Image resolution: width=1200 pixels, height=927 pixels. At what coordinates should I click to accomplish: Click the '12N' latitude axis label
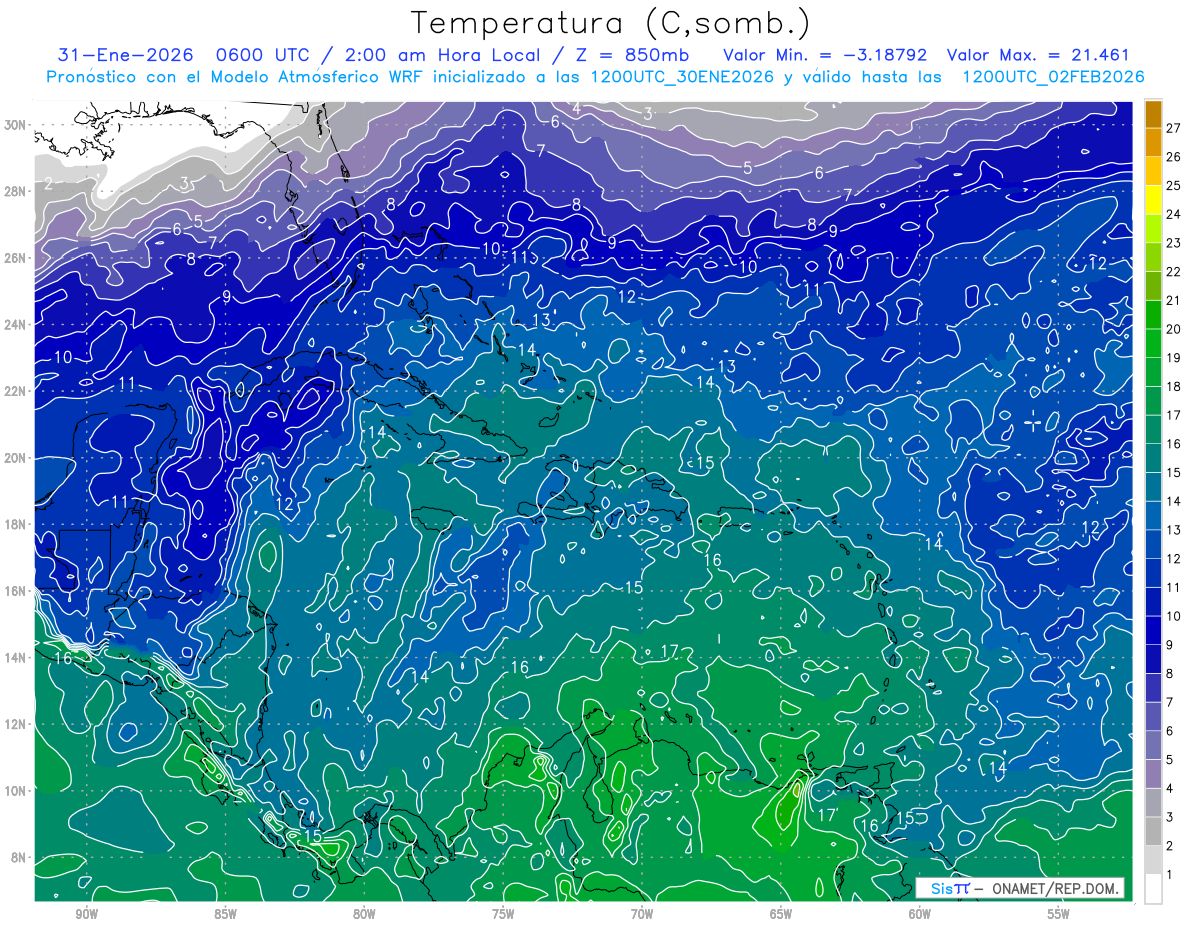[17, 724]
